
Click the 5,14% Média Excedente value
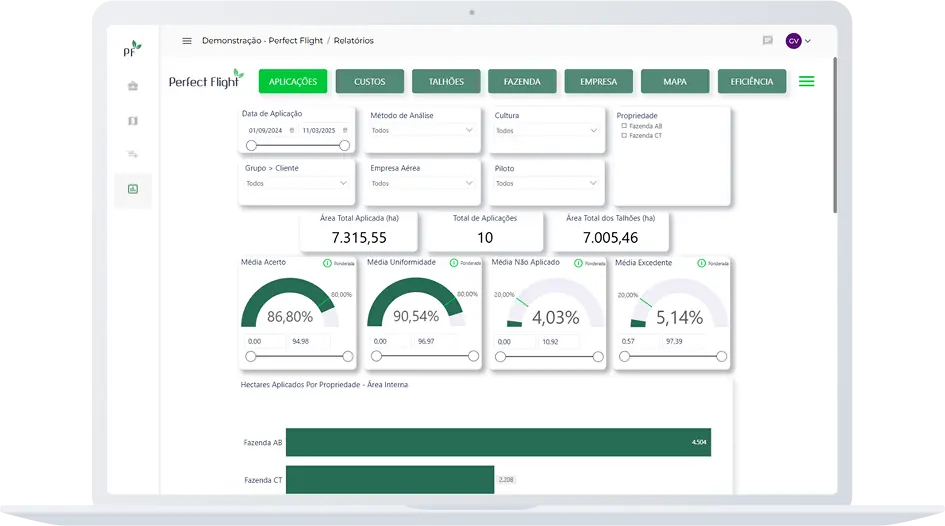[680, 318]
